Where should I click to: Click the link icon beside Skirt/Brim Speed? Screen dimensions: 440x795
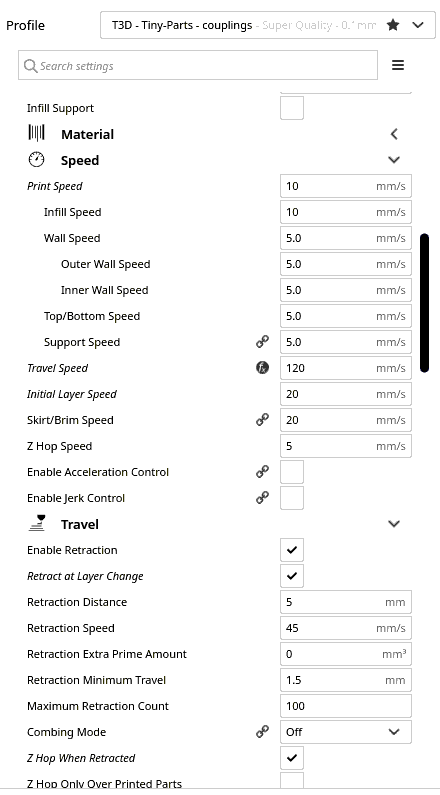click(262, 420)
